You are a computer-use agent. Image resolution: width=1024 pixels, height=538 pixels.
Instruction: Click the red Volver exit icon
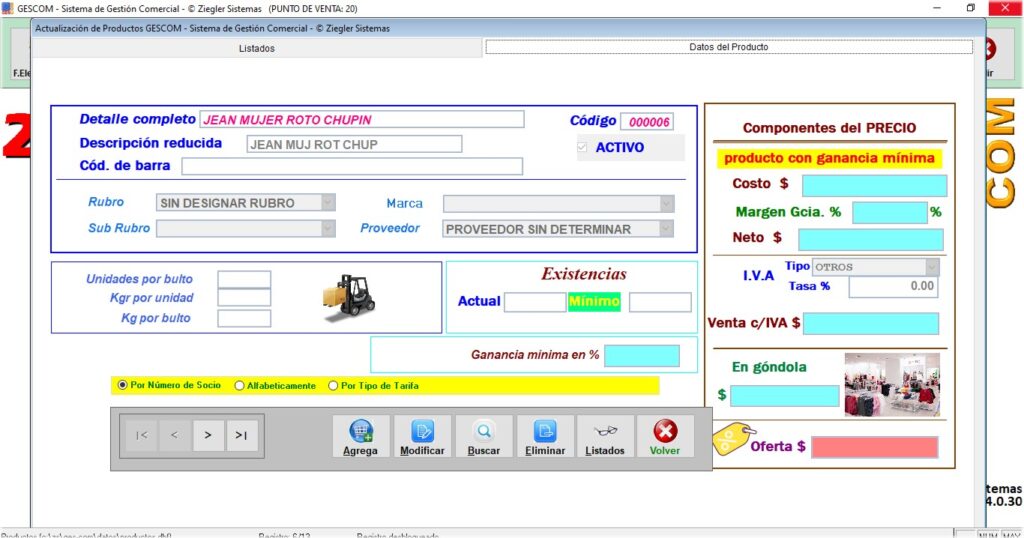tap(665, 431)
